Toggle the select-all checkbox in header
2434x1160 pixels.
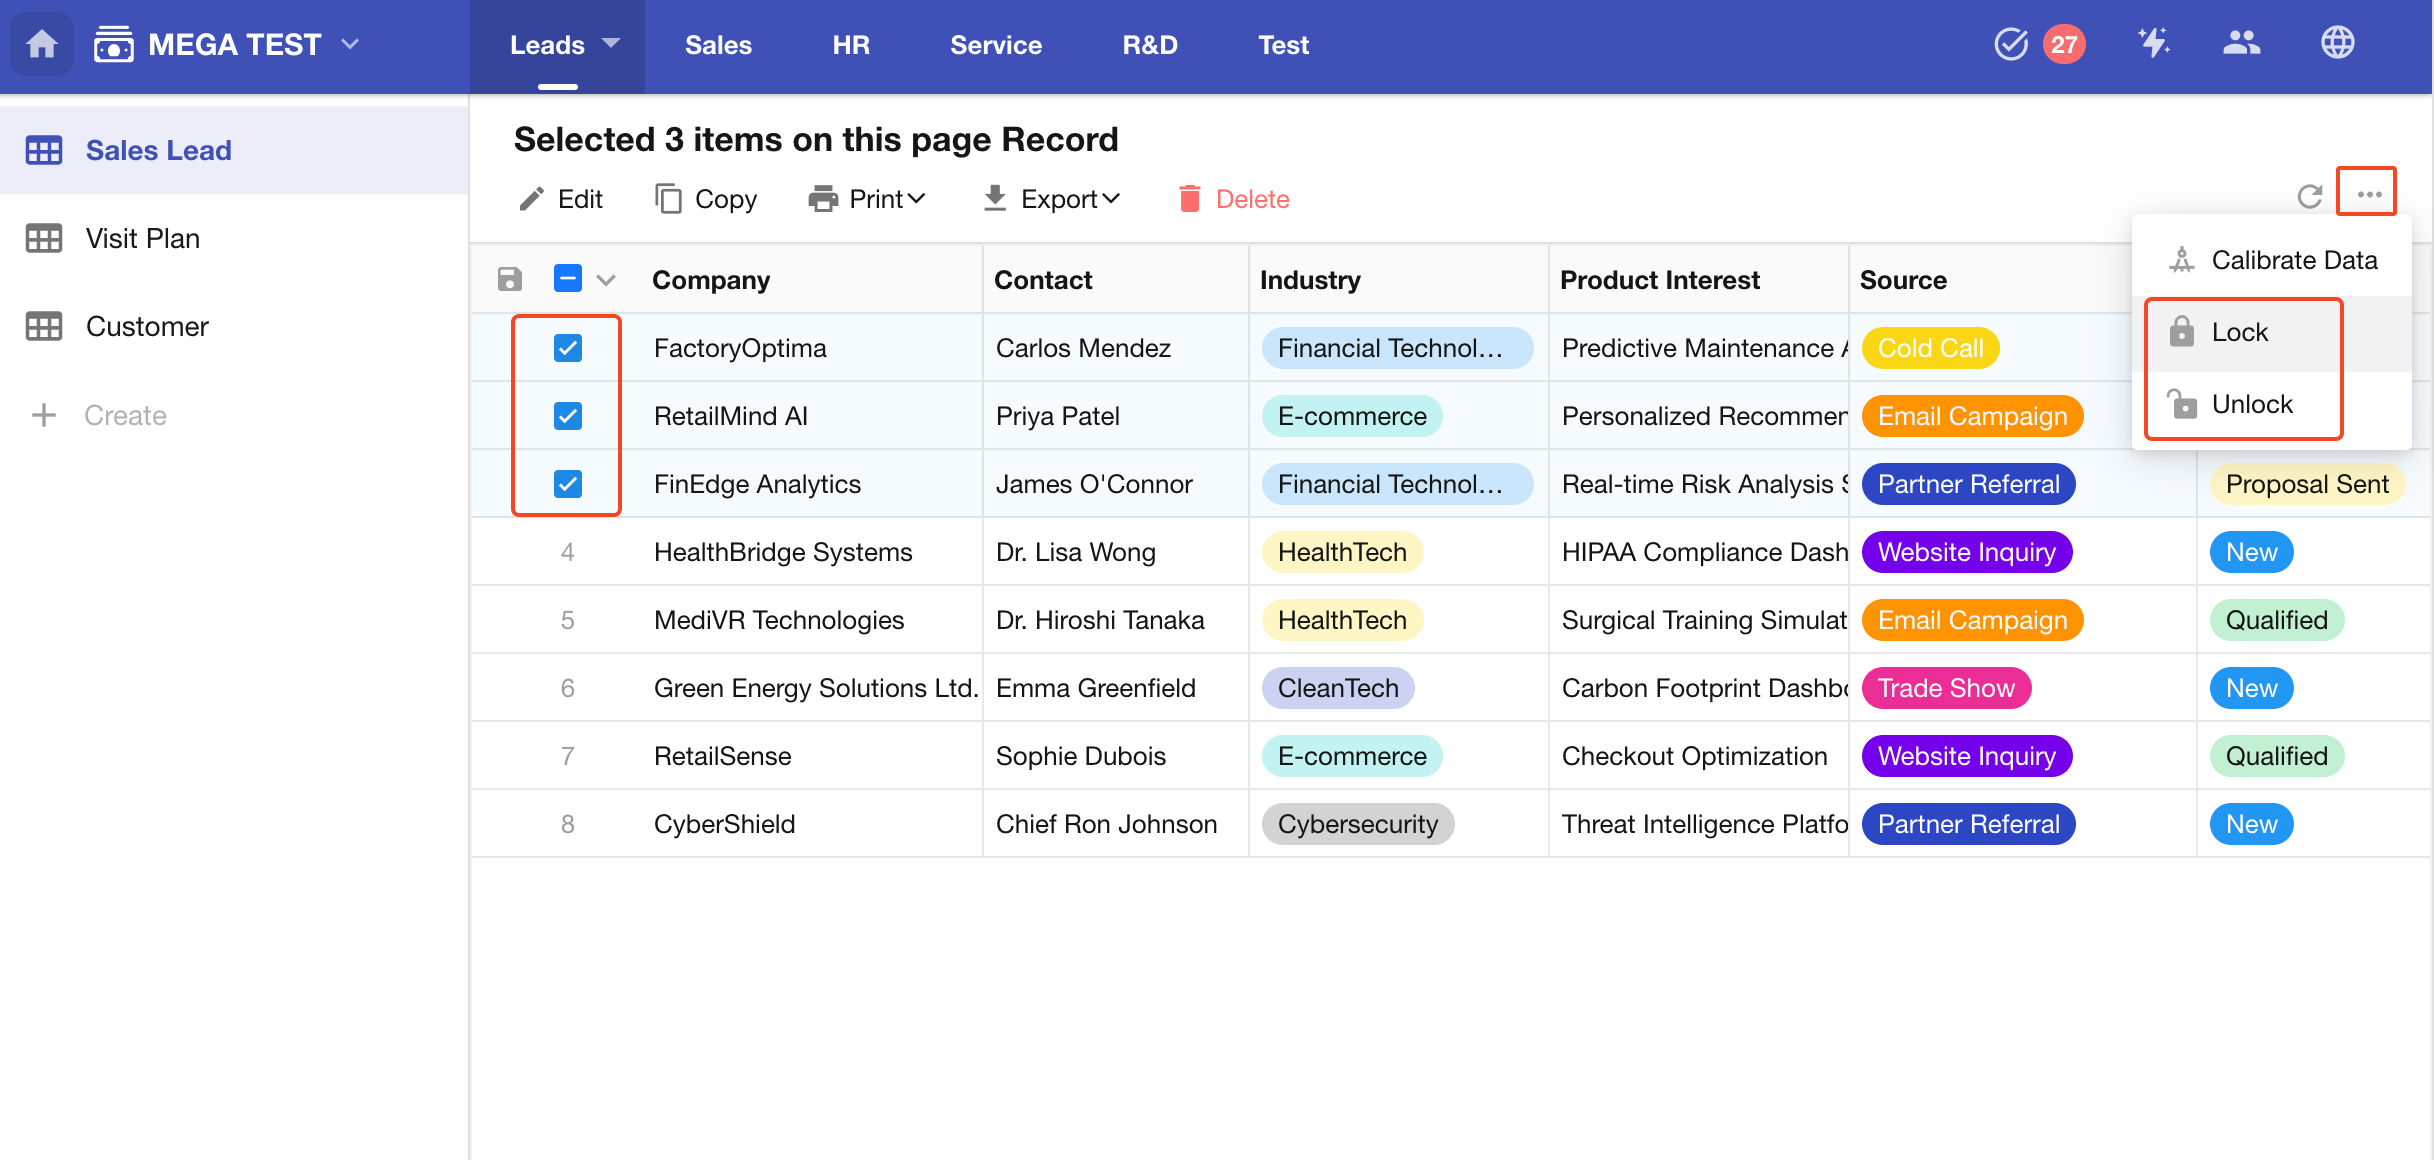click(x=567, y=279)
